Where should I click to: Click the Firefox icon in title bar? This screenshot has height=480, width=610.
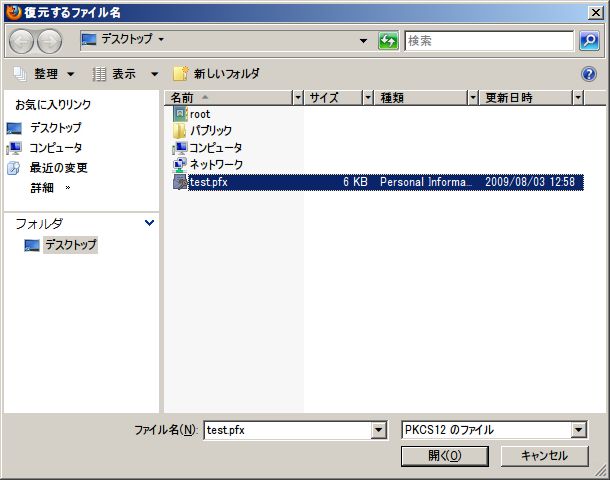point(13,12)
